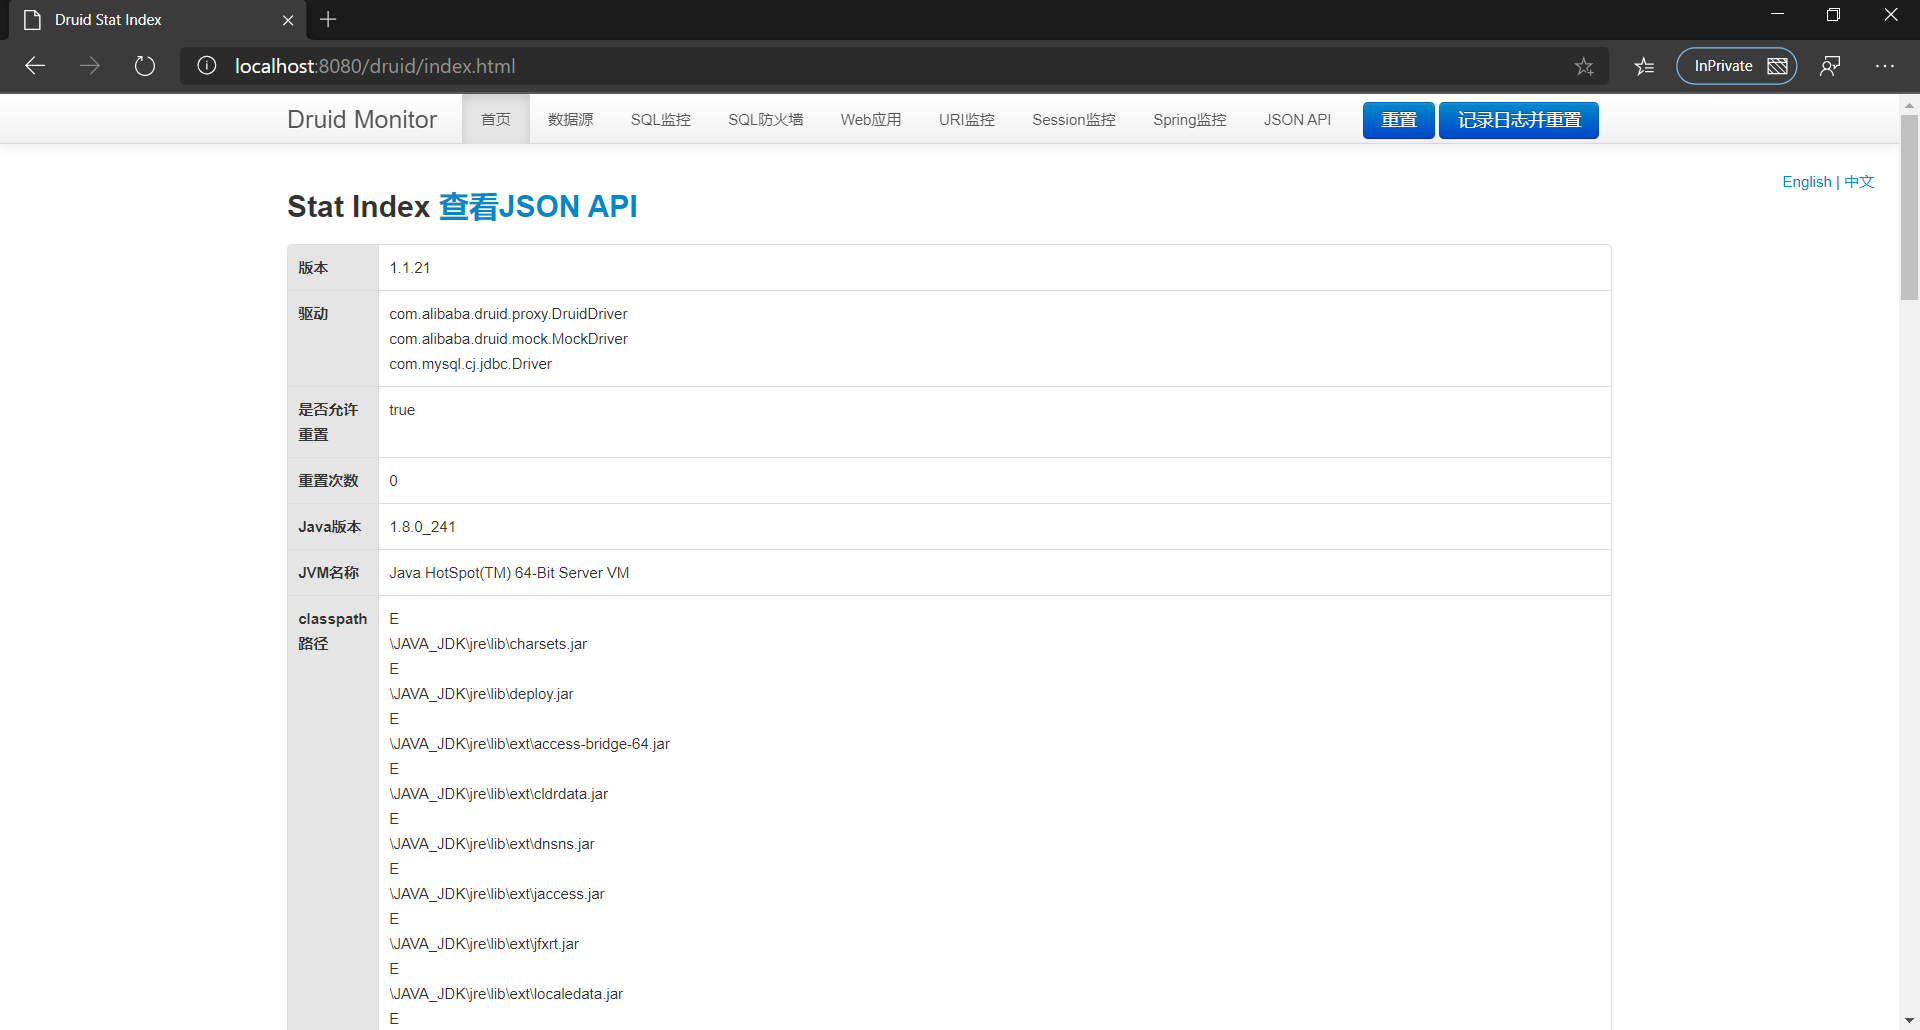Image resolution: width=1920 pixels, height=1030 pixels.
Task: Click the Java HotSpot(TM) 64-Bit Server VM text
Action: coord(509,573)
